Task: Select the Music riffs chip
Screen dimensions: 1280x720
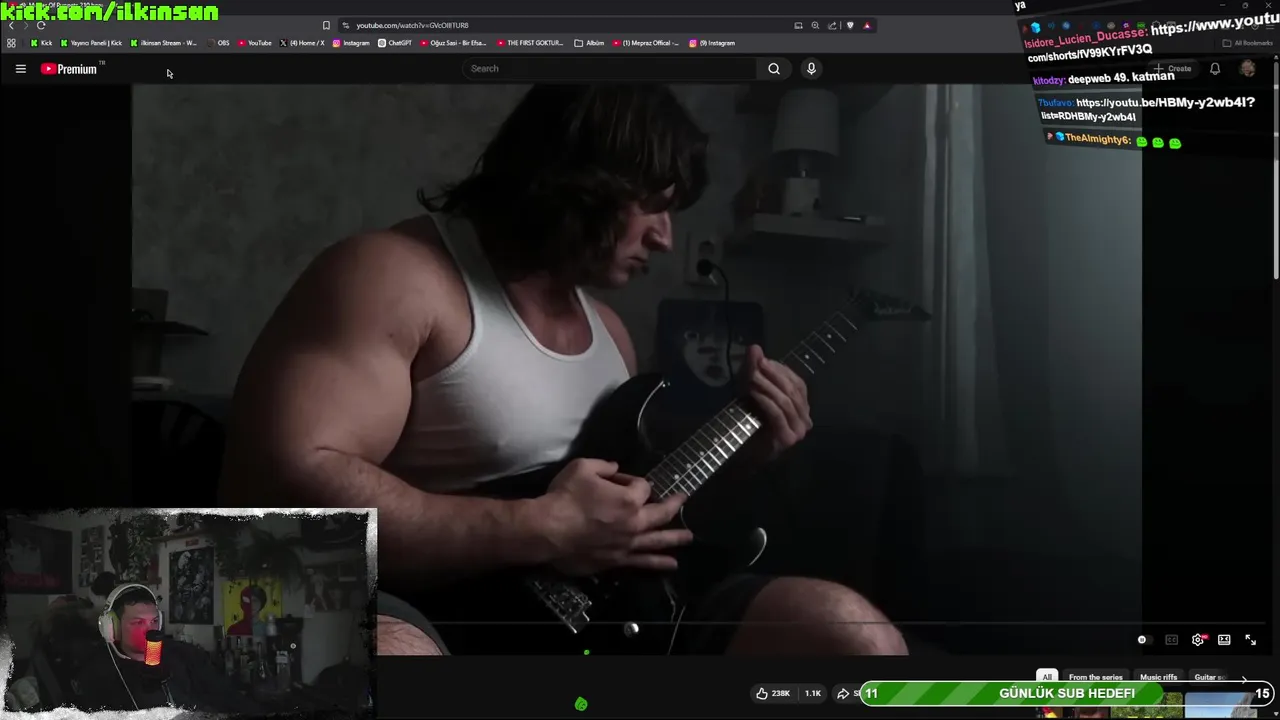Action: pyautogui.click(x=1159, y=677)
